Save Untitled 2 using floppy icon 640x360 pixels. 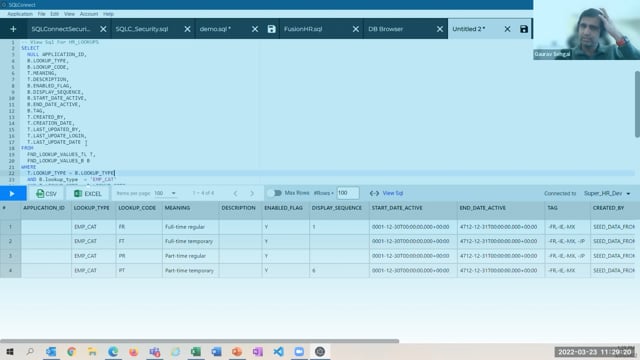tap(524, 29)
